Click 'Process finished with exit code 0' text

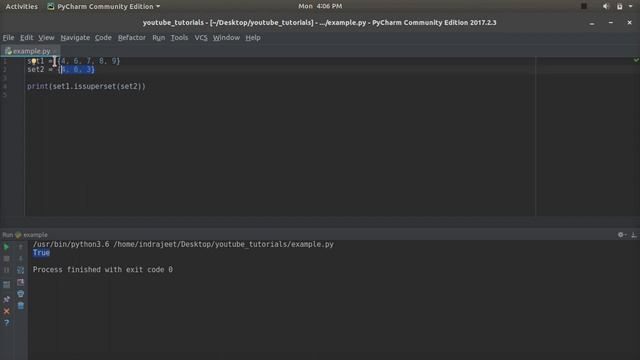[102, 270]
